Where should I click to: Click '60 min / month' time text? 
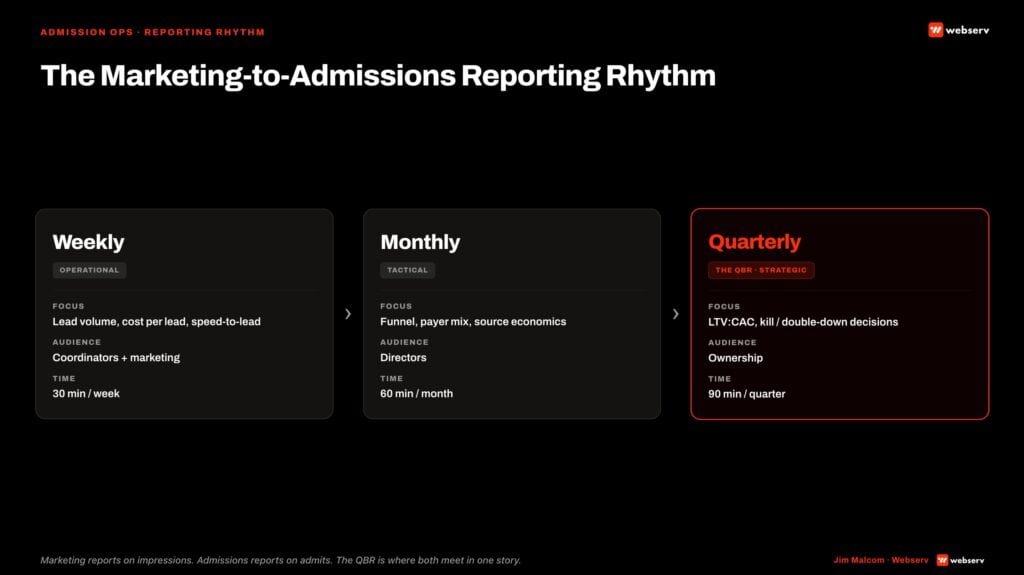coord(417,393)
